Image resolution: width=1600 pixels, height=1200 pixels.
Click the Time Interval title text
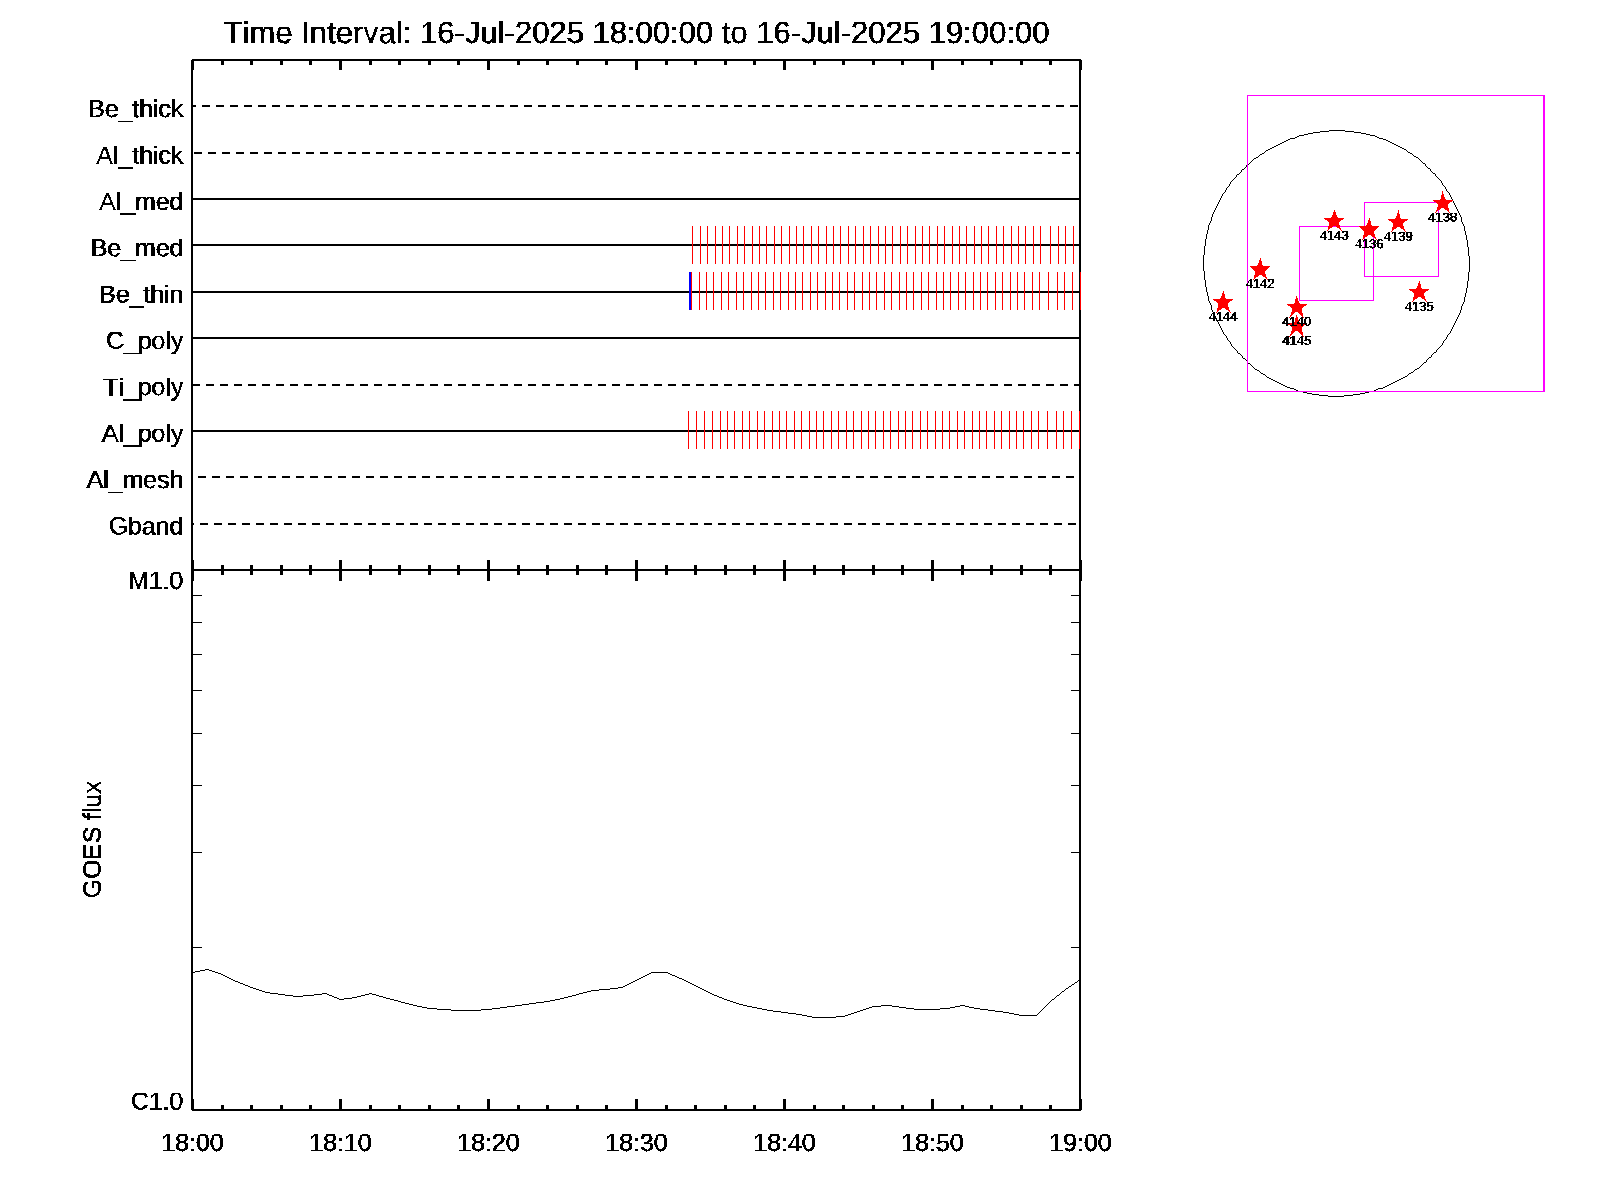(636, 33)
